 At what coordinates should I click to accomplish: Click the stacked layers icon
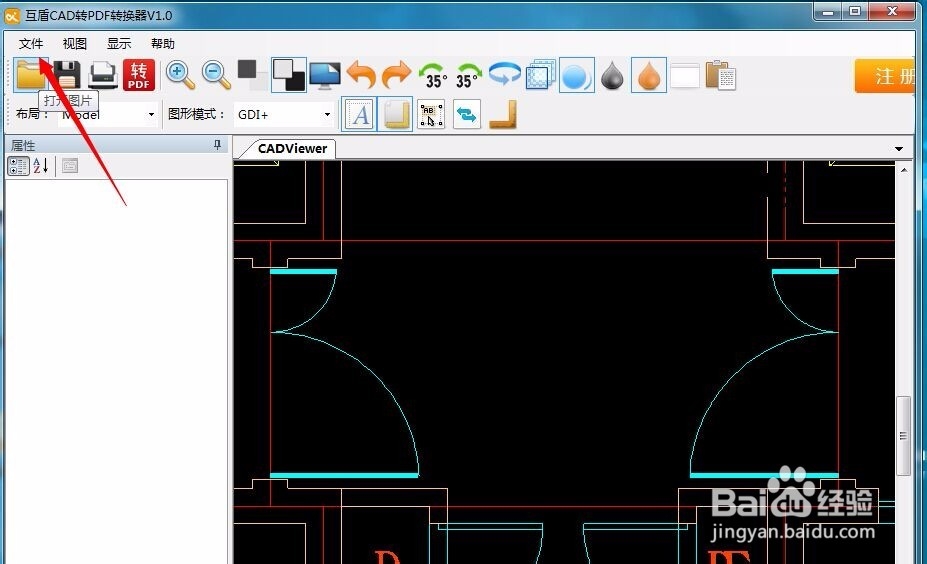click(x=540, y=75)
